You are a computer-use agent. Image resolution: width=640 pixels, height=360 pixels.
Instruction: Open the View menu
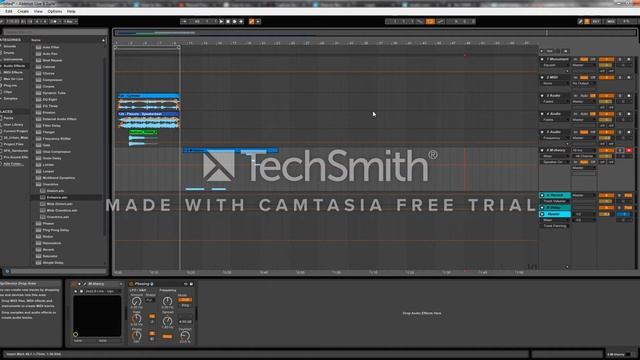[38, 11]
